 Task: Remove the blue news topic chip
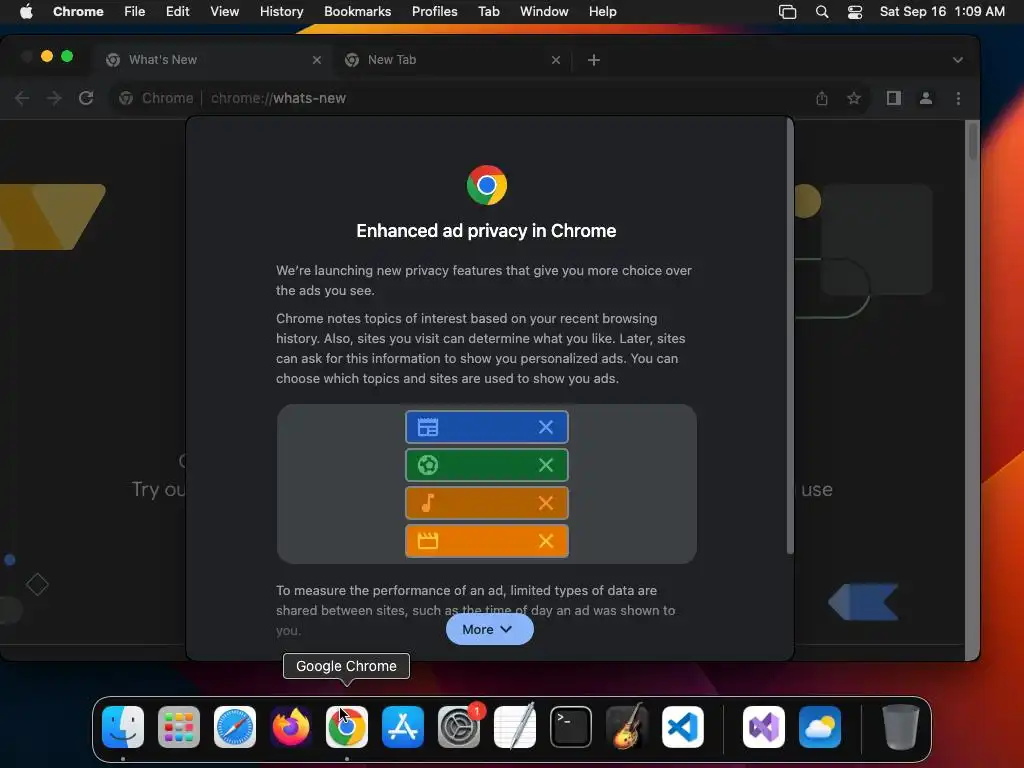click(546, 427)
